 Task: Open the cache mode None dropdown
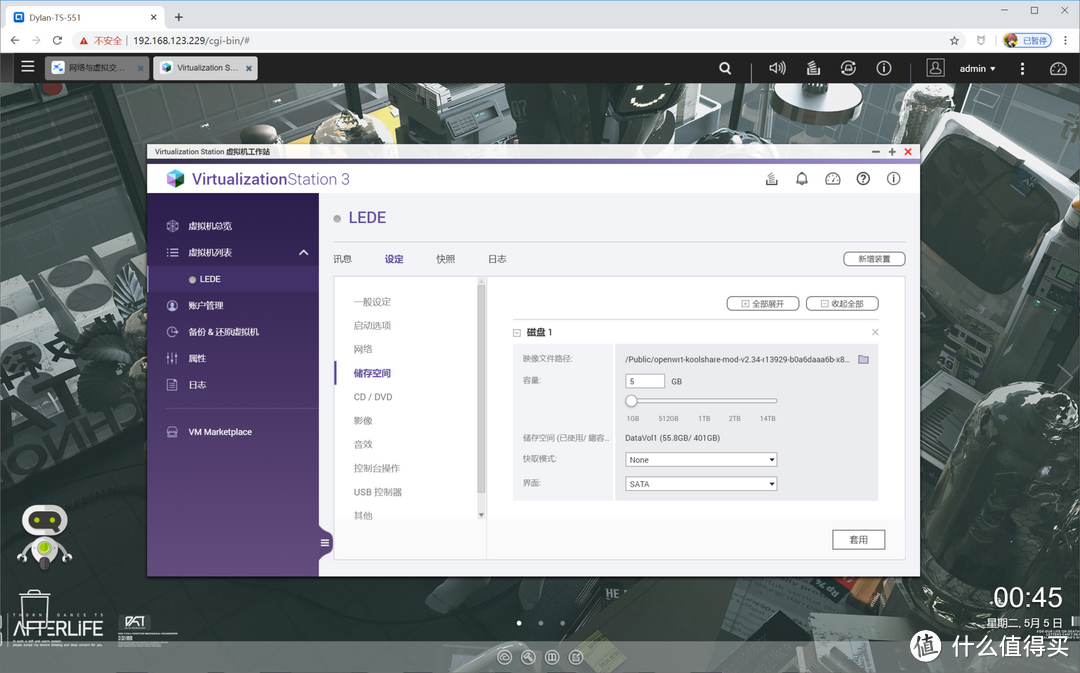701,459
